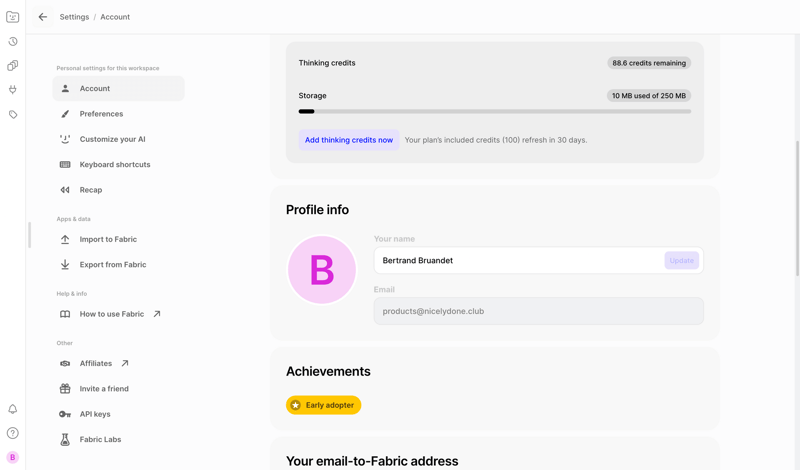Image resolution: width=800 pixels, height=470 pixels.
Task: Click the Fabric home folder icon
Action: pos(13,17)
